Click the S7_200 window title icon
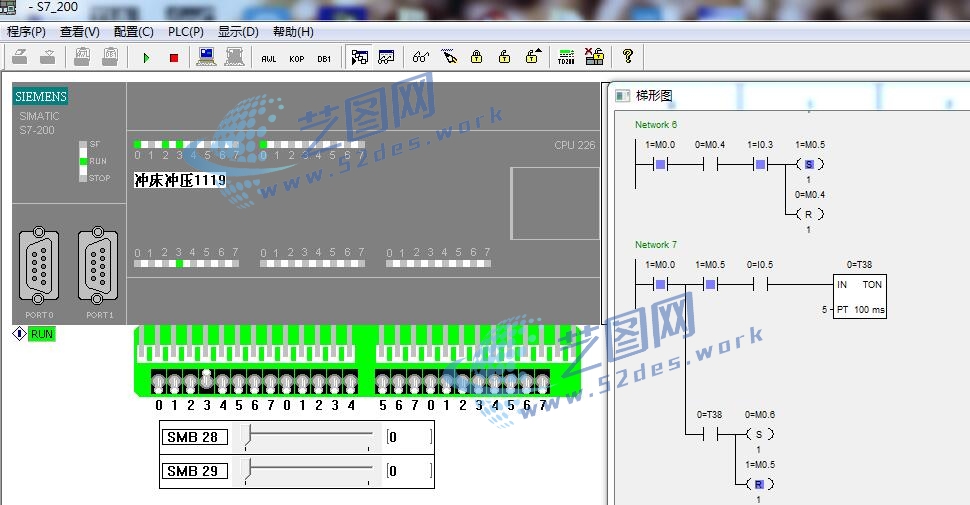The image size is (970, 505). click(7, 7)
